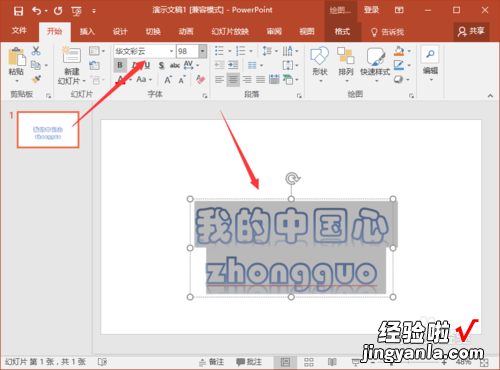This screenshot has width=500, height=370.
Task: Click the shape fill paint bucket swatch
Action: (x=399, y=51)
